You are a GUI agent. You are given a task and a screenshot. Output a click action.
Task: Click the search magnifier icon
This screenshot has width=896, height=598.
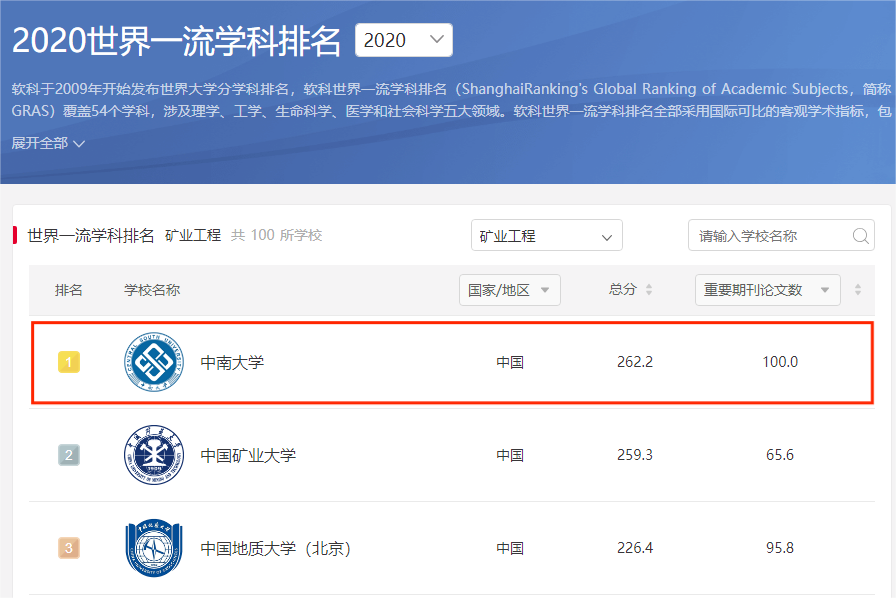(861, 236)
